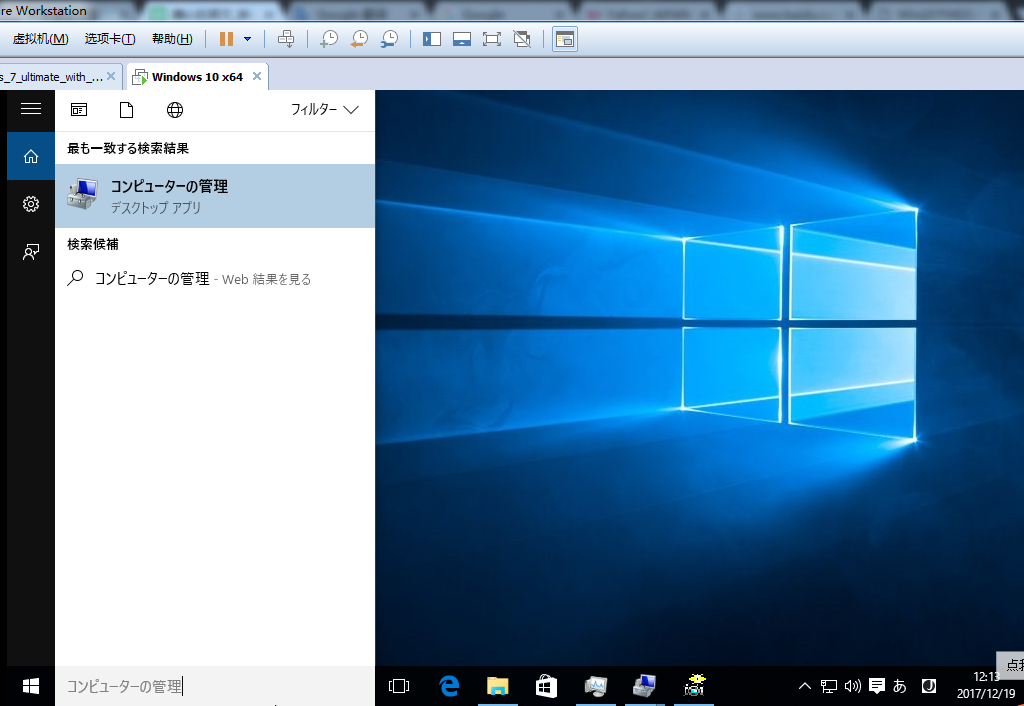This screenshot has height=706, width=1024.
Task: Show hidden system tray icons chevron
Action: (x=805, y=686)
